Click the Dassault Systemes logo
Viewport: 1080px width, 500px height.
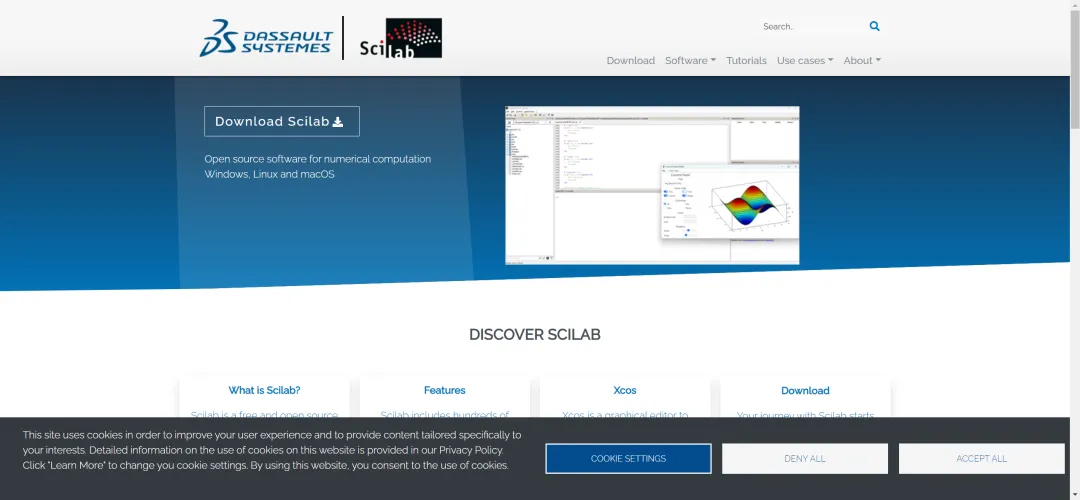(266, 38)
